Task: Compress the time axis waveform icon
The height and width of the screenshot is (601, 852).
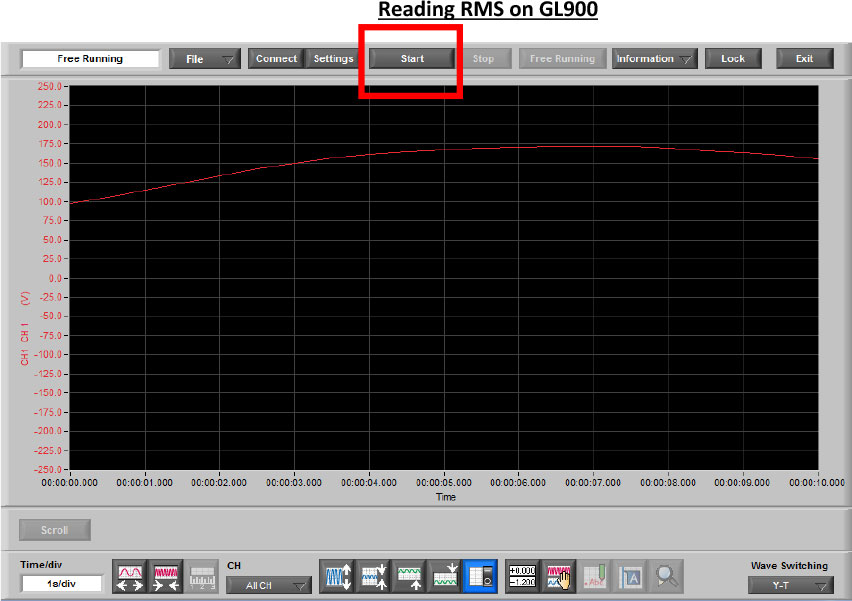Action: [x=166, y=577]
